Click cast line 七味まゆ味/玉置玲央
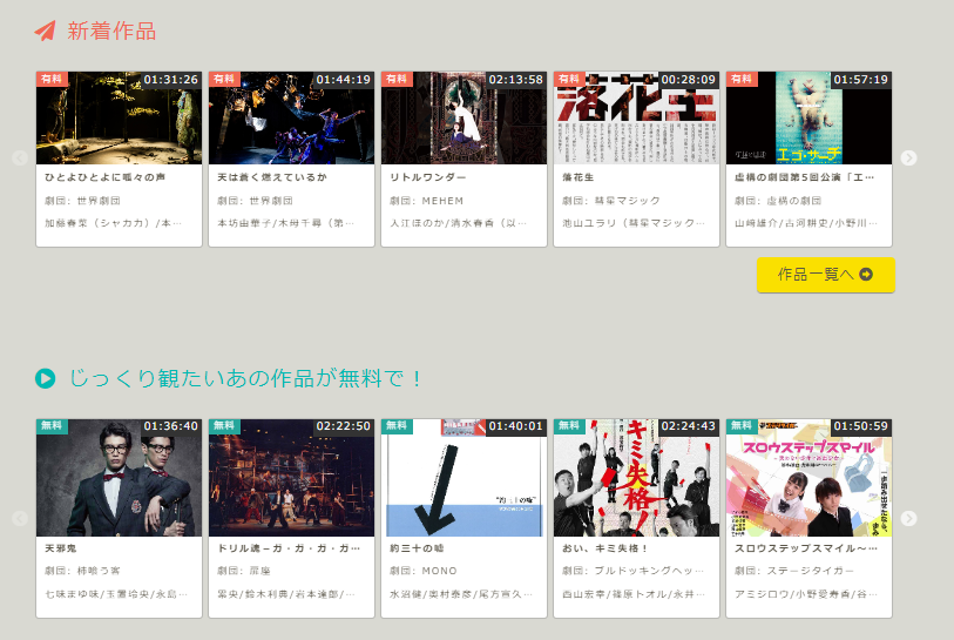 116,594
